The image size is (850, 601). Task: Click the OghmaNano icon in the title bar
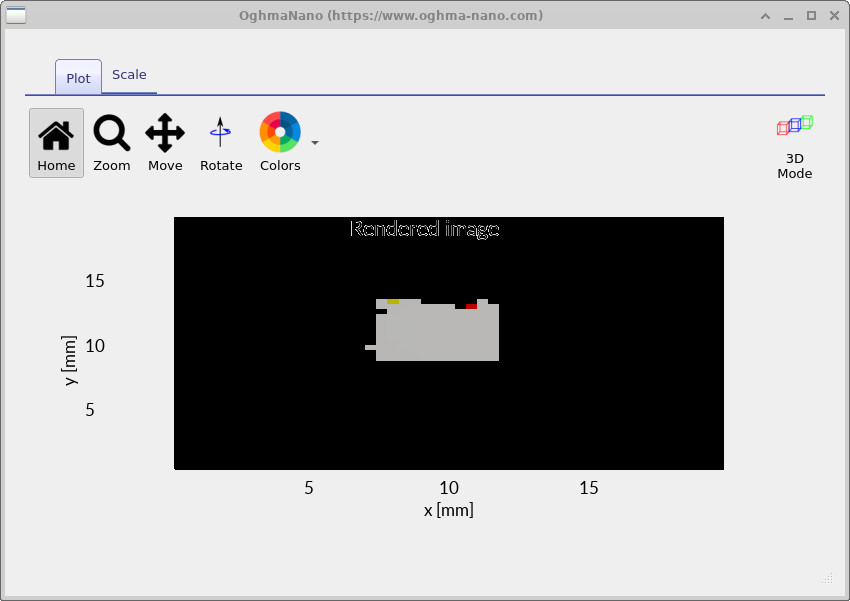pos(14,15)
